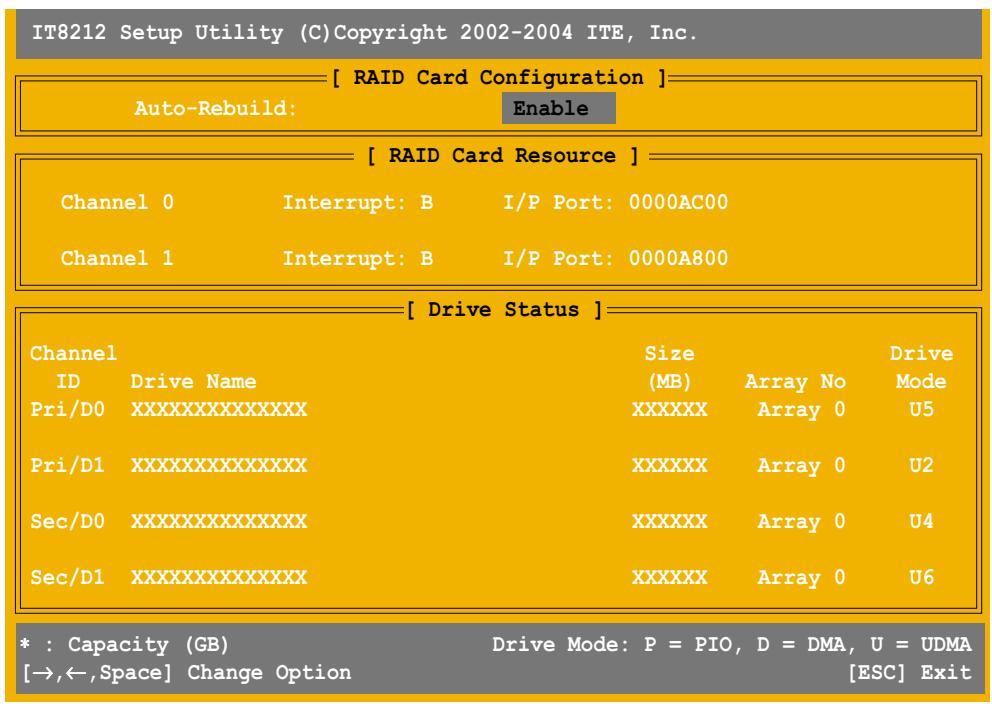Click the size value in the Sec/D0 row

[669, 521]
